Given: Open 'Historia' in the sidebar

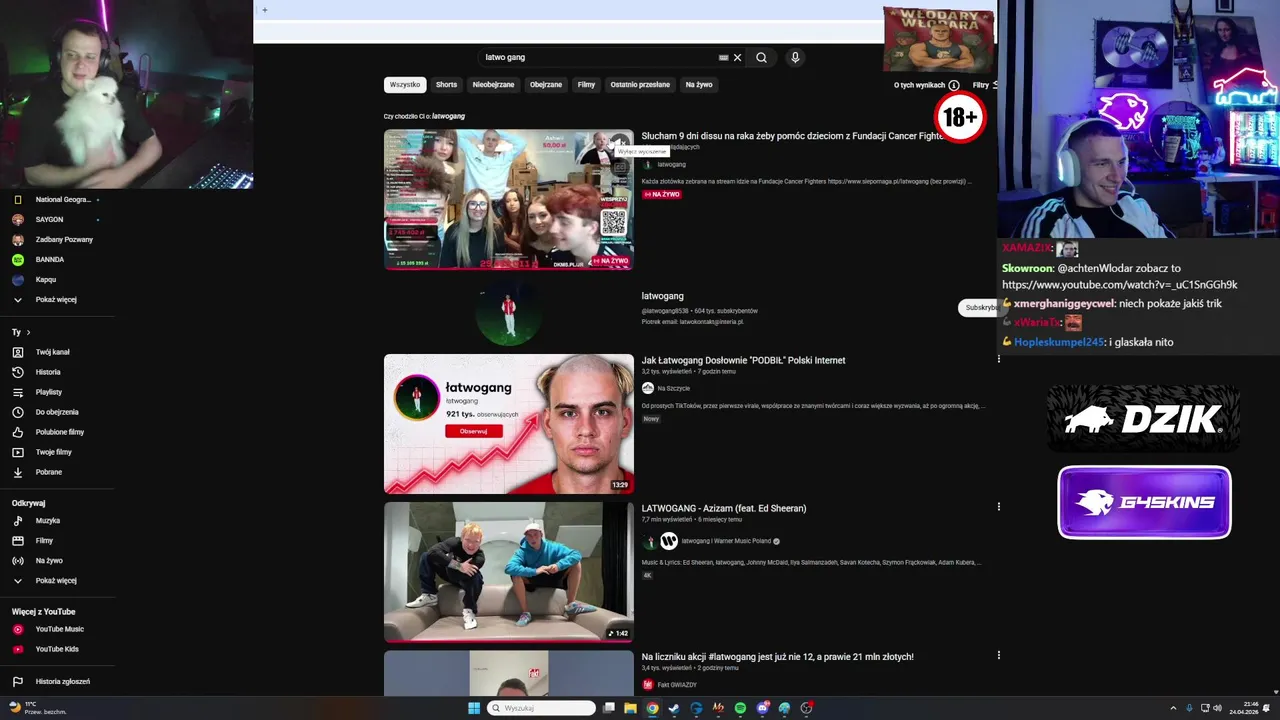Looking at the screenshot, I should (48, 372).
